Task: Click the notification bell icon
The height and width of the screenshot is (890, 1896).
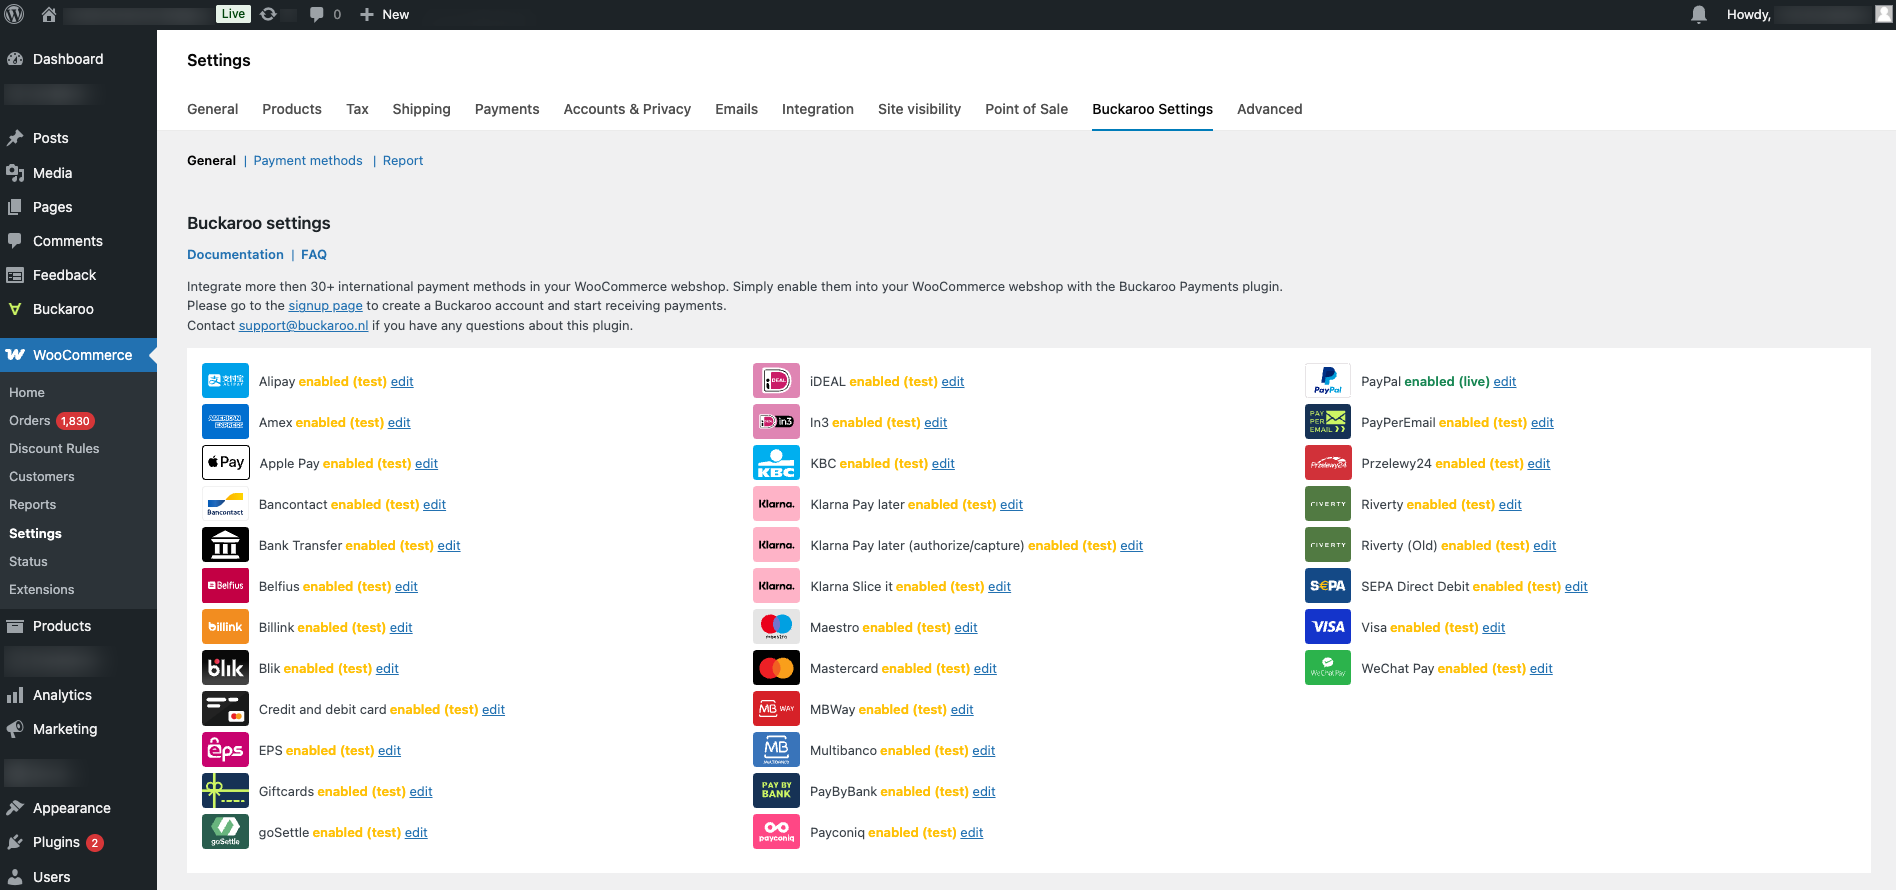Action: point(1698,14)
